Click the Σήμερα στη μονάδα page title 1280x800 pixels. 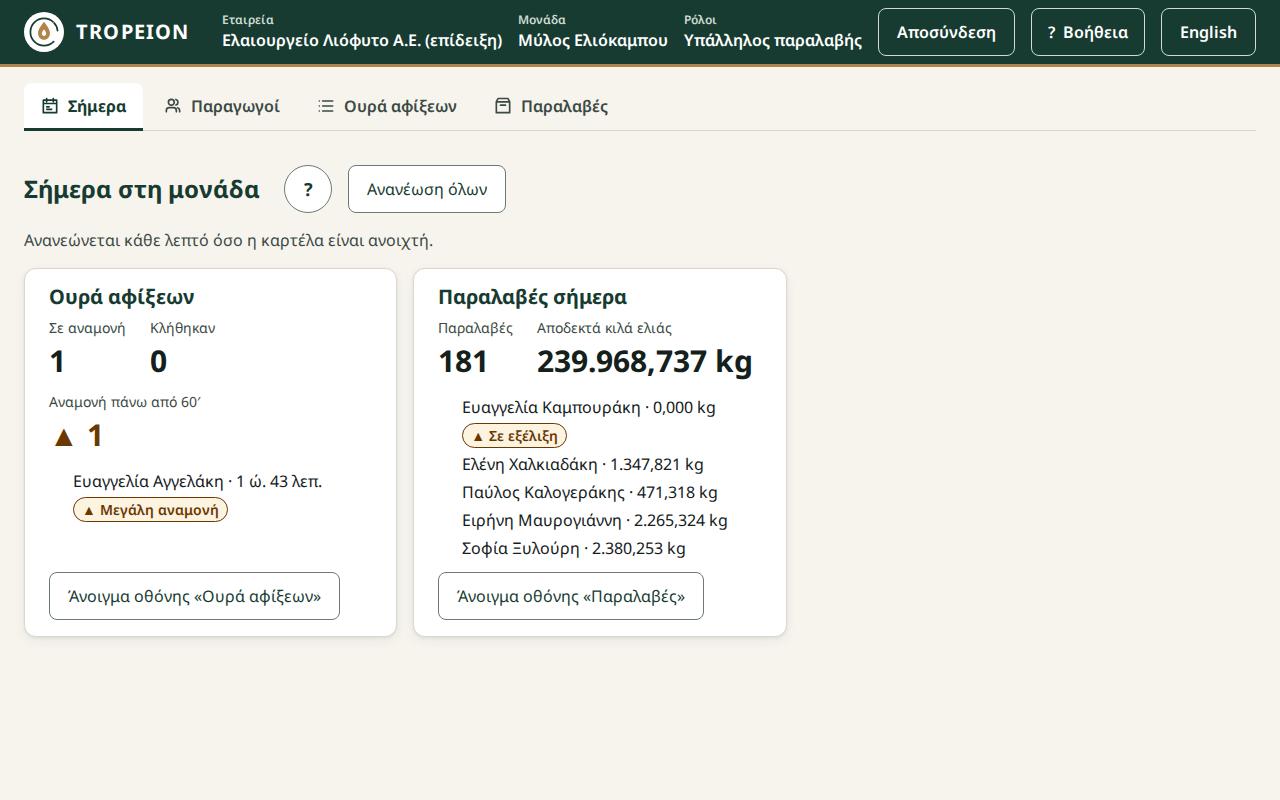coord(142,189)
